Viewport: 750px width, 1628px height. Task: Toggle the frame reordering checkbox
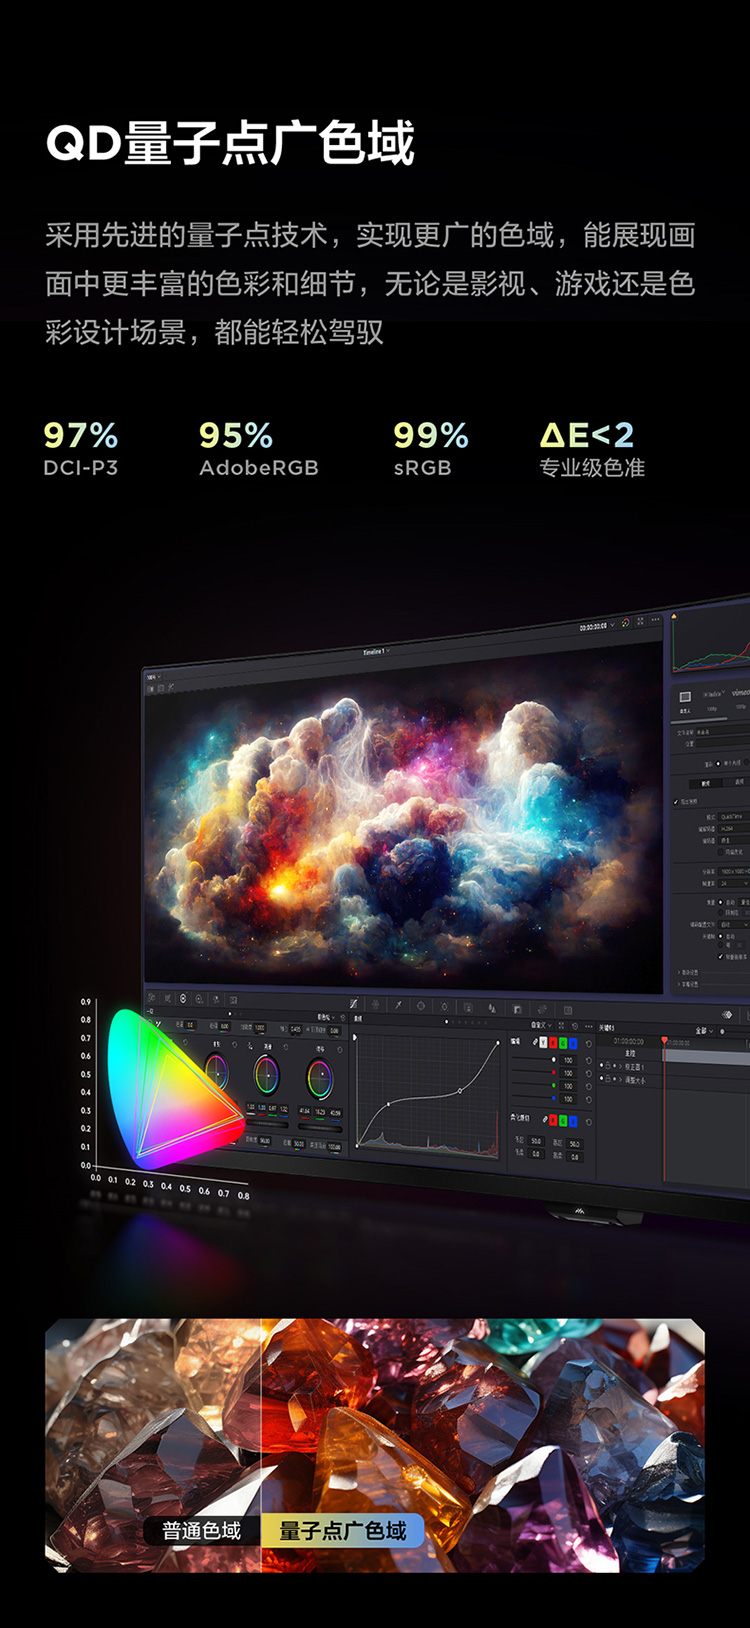tap(720, 956)
